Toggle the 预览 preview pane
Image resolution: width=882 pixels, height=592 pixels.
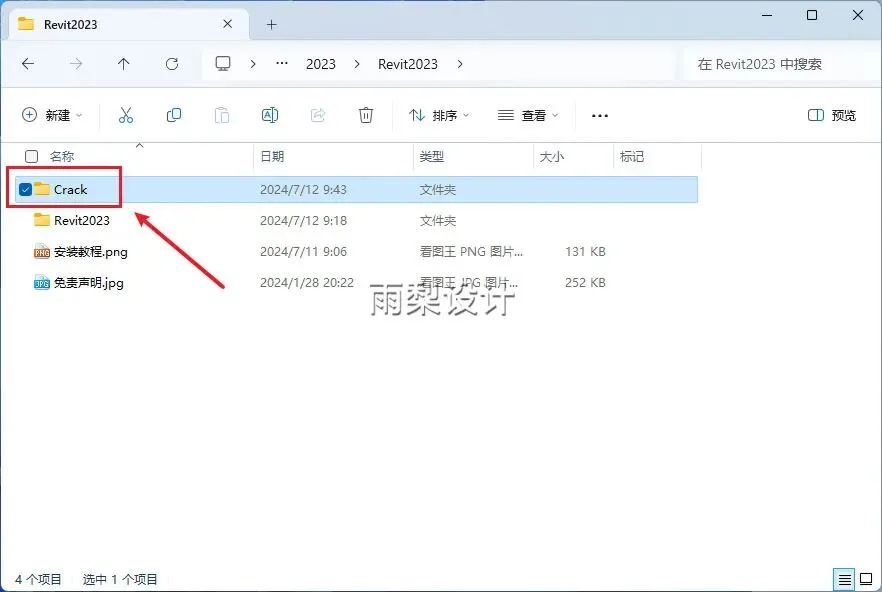(x=832, y=115)
